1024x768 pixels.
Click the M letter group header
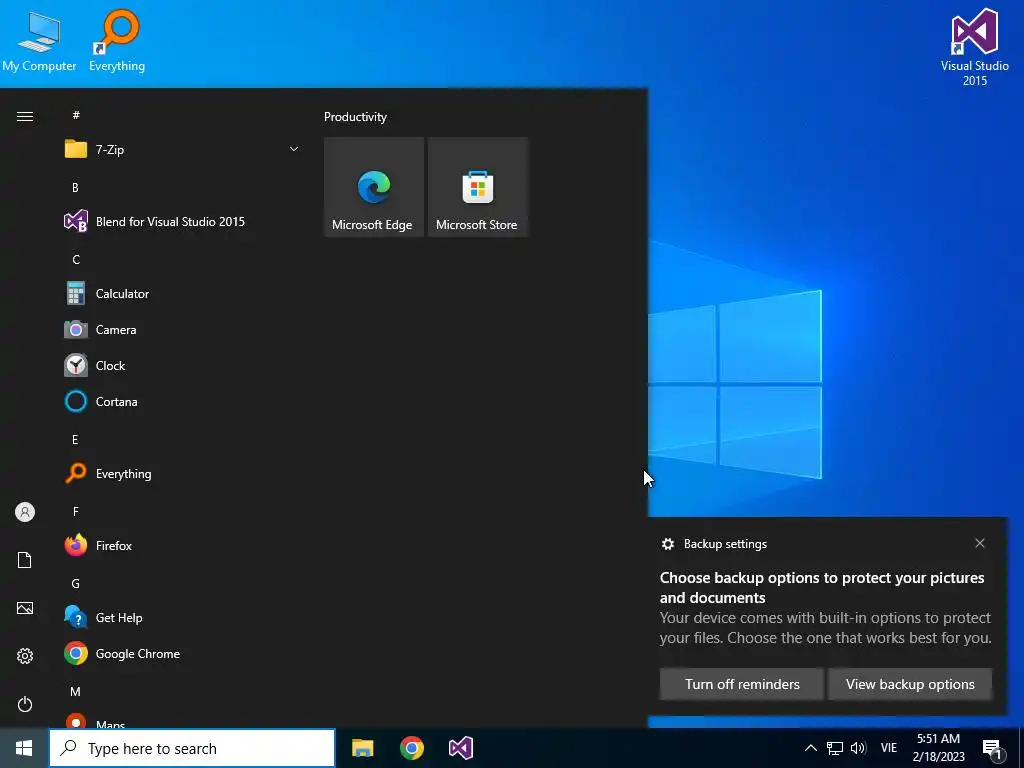(76, 692)
